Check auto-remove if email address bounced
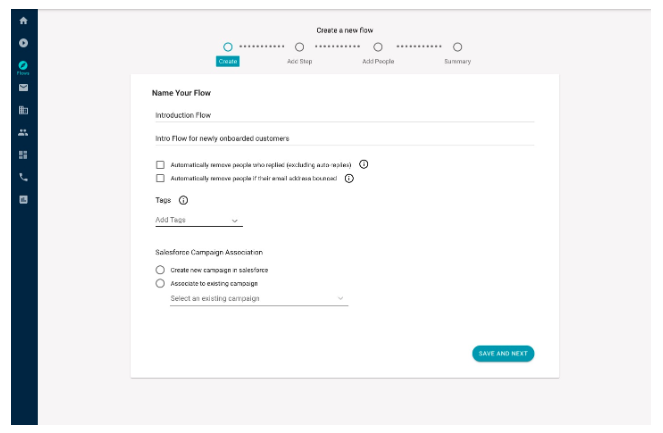This screenshot has height=433, width=663. 160,178
